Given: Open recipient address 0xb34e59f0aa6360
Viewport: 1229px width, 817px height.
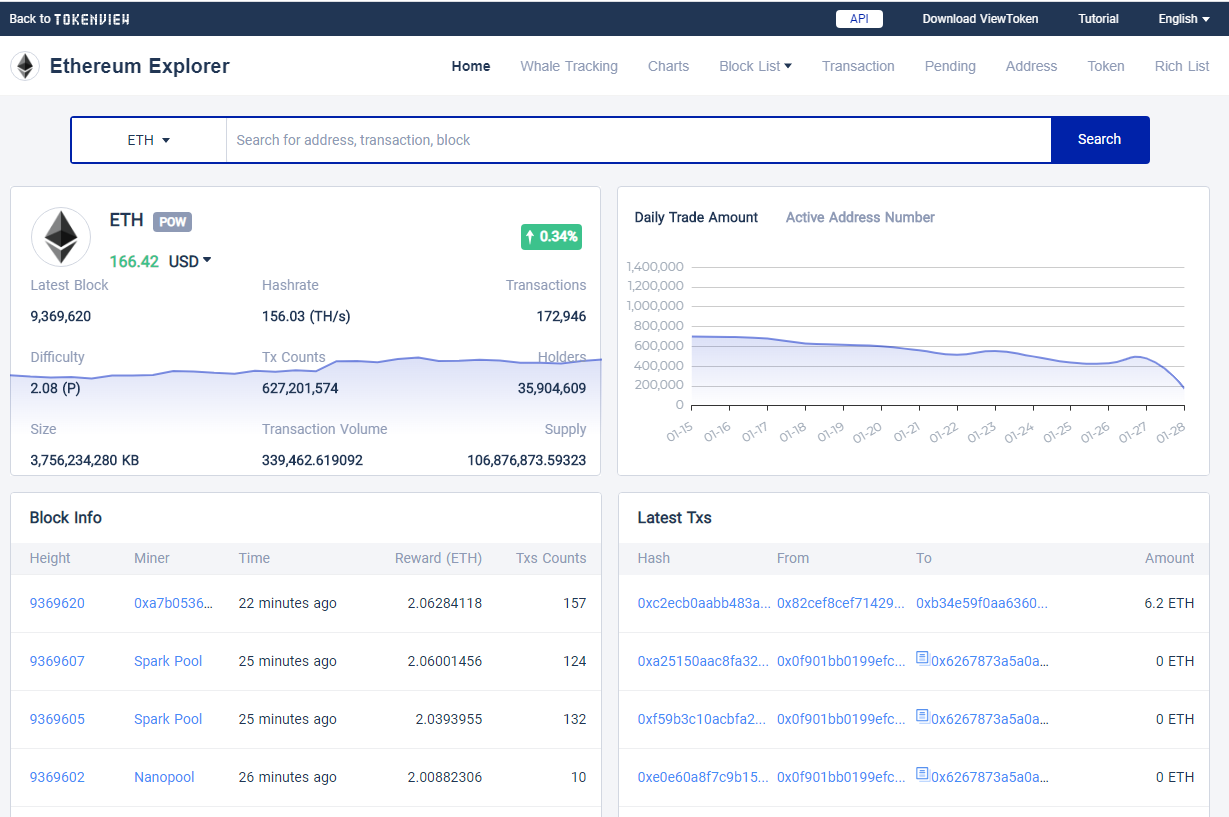Looking at the screenshot, I should click(x=982, y=603).
